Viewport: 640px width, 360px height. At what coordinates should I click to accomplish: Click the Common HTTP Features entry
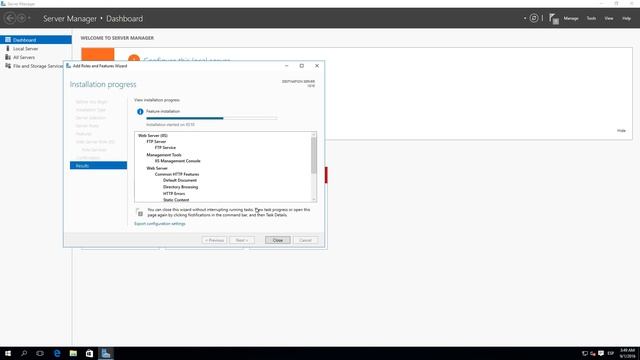pos(177,174)
